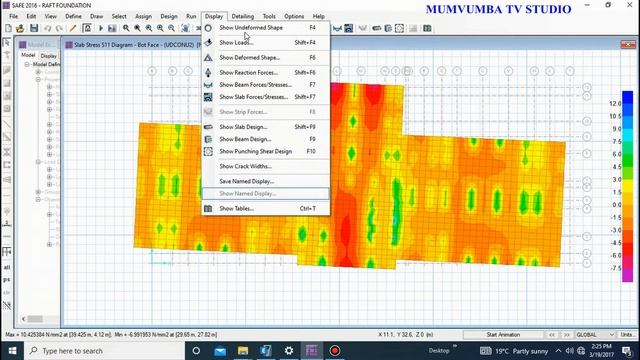Close the Slab Stress S11 Diagram window
Viewport: 640px width, 360px height.
point(628,44)
